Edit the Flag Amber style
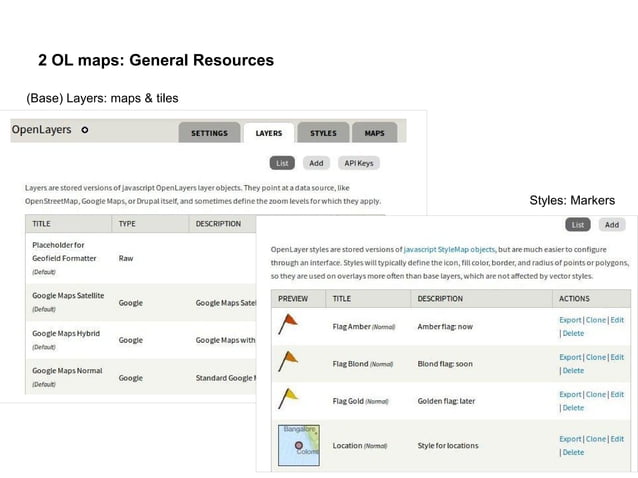 click(617, 320)
